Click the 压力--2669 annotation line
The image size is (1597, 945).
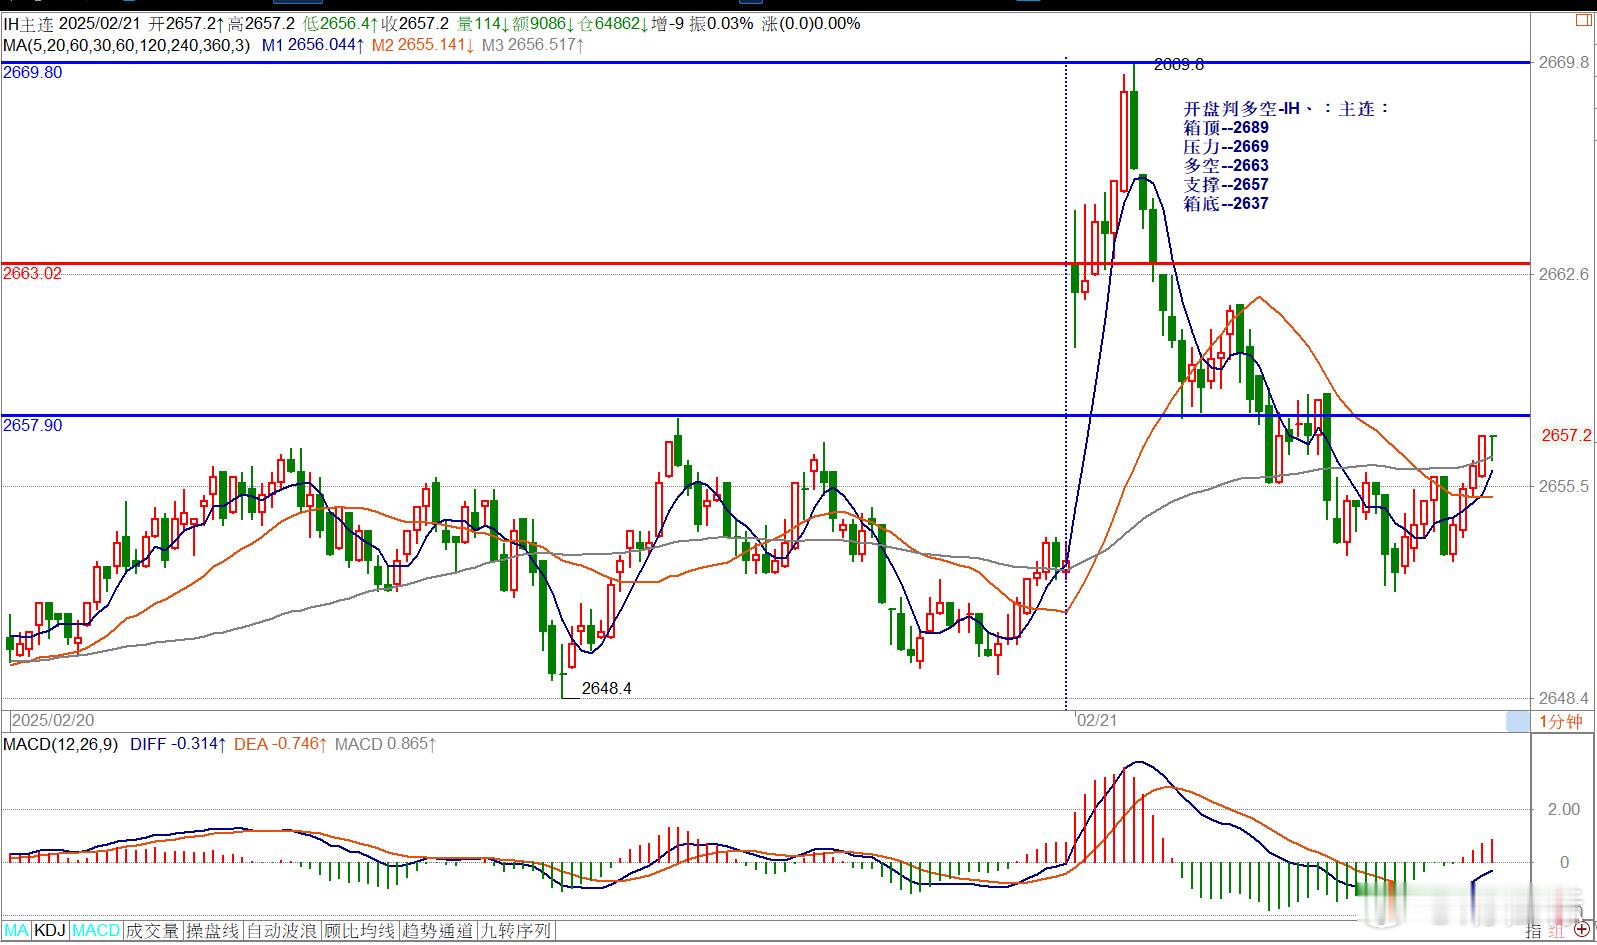click(x=1226, y=146)
